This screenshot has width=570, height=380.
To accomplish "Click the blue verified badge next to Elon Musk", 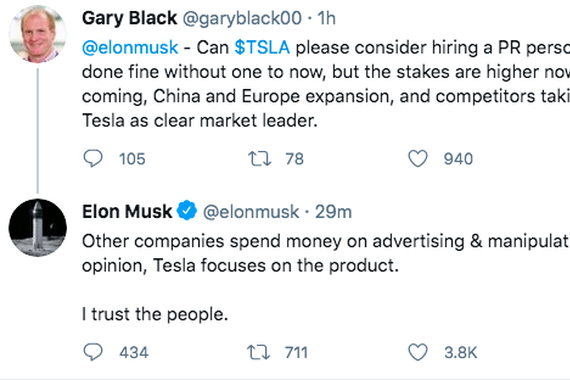I will [187, 210].
